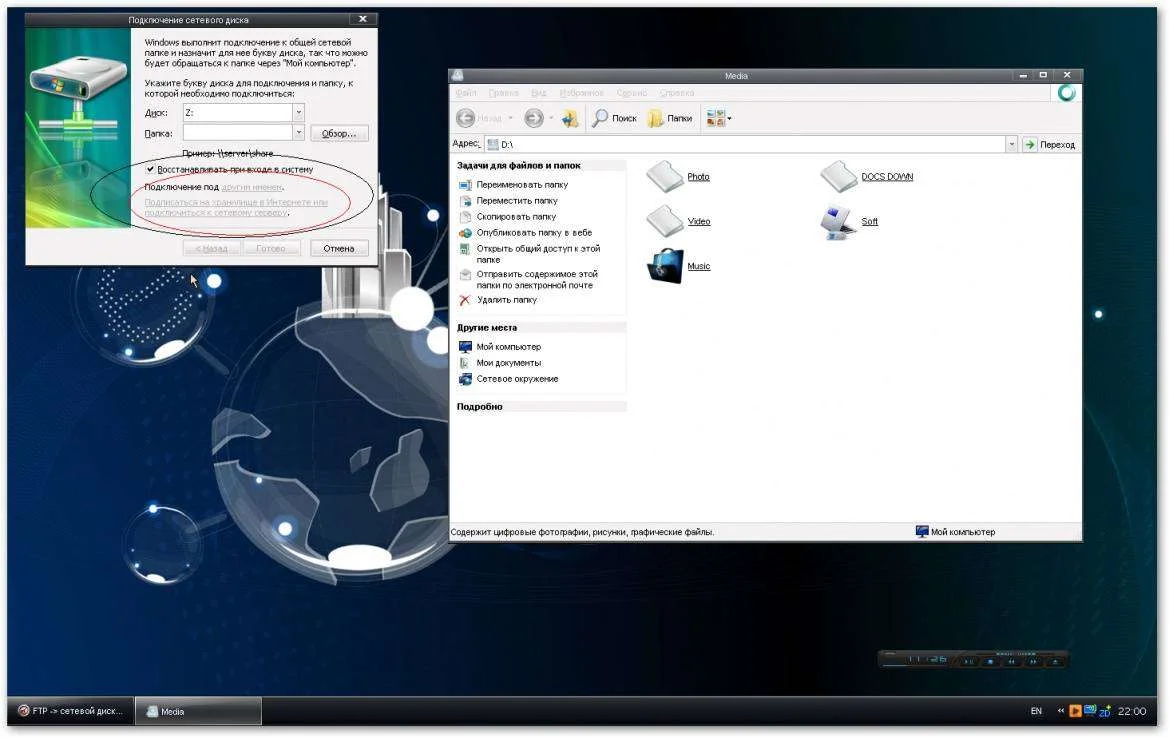The image size is (1169, 738).
Task: Click the Back arrow in Media window
Action: point(466,118)
